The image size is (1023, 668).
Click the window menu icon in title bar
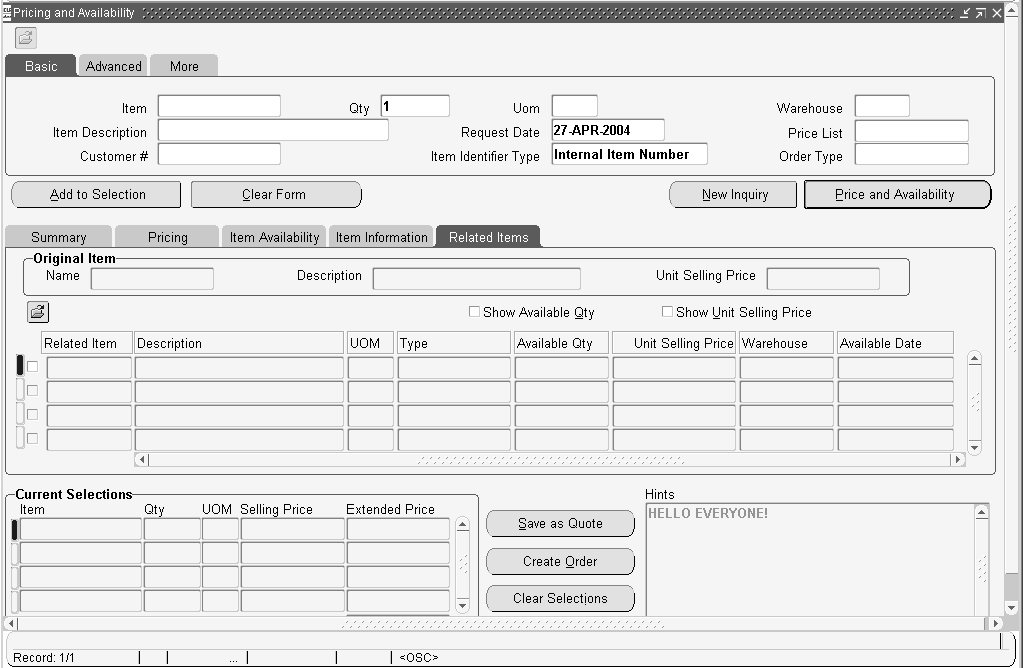(x=7, y=12)
